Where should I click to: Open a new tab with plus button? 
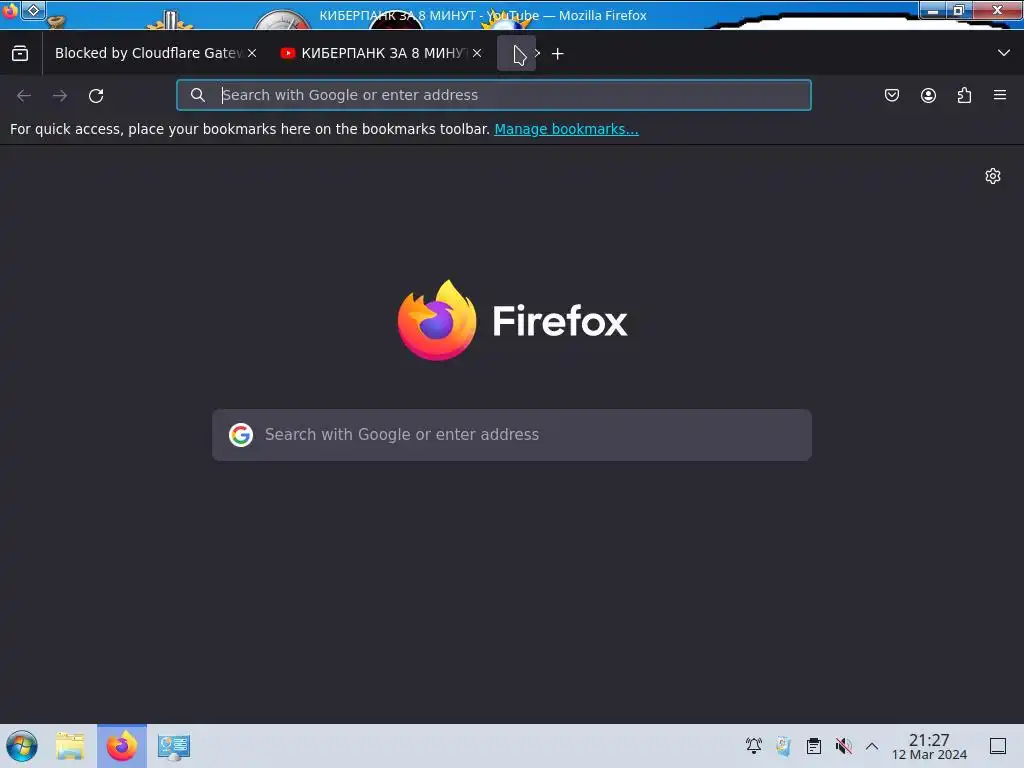click(x=558, y=54)
